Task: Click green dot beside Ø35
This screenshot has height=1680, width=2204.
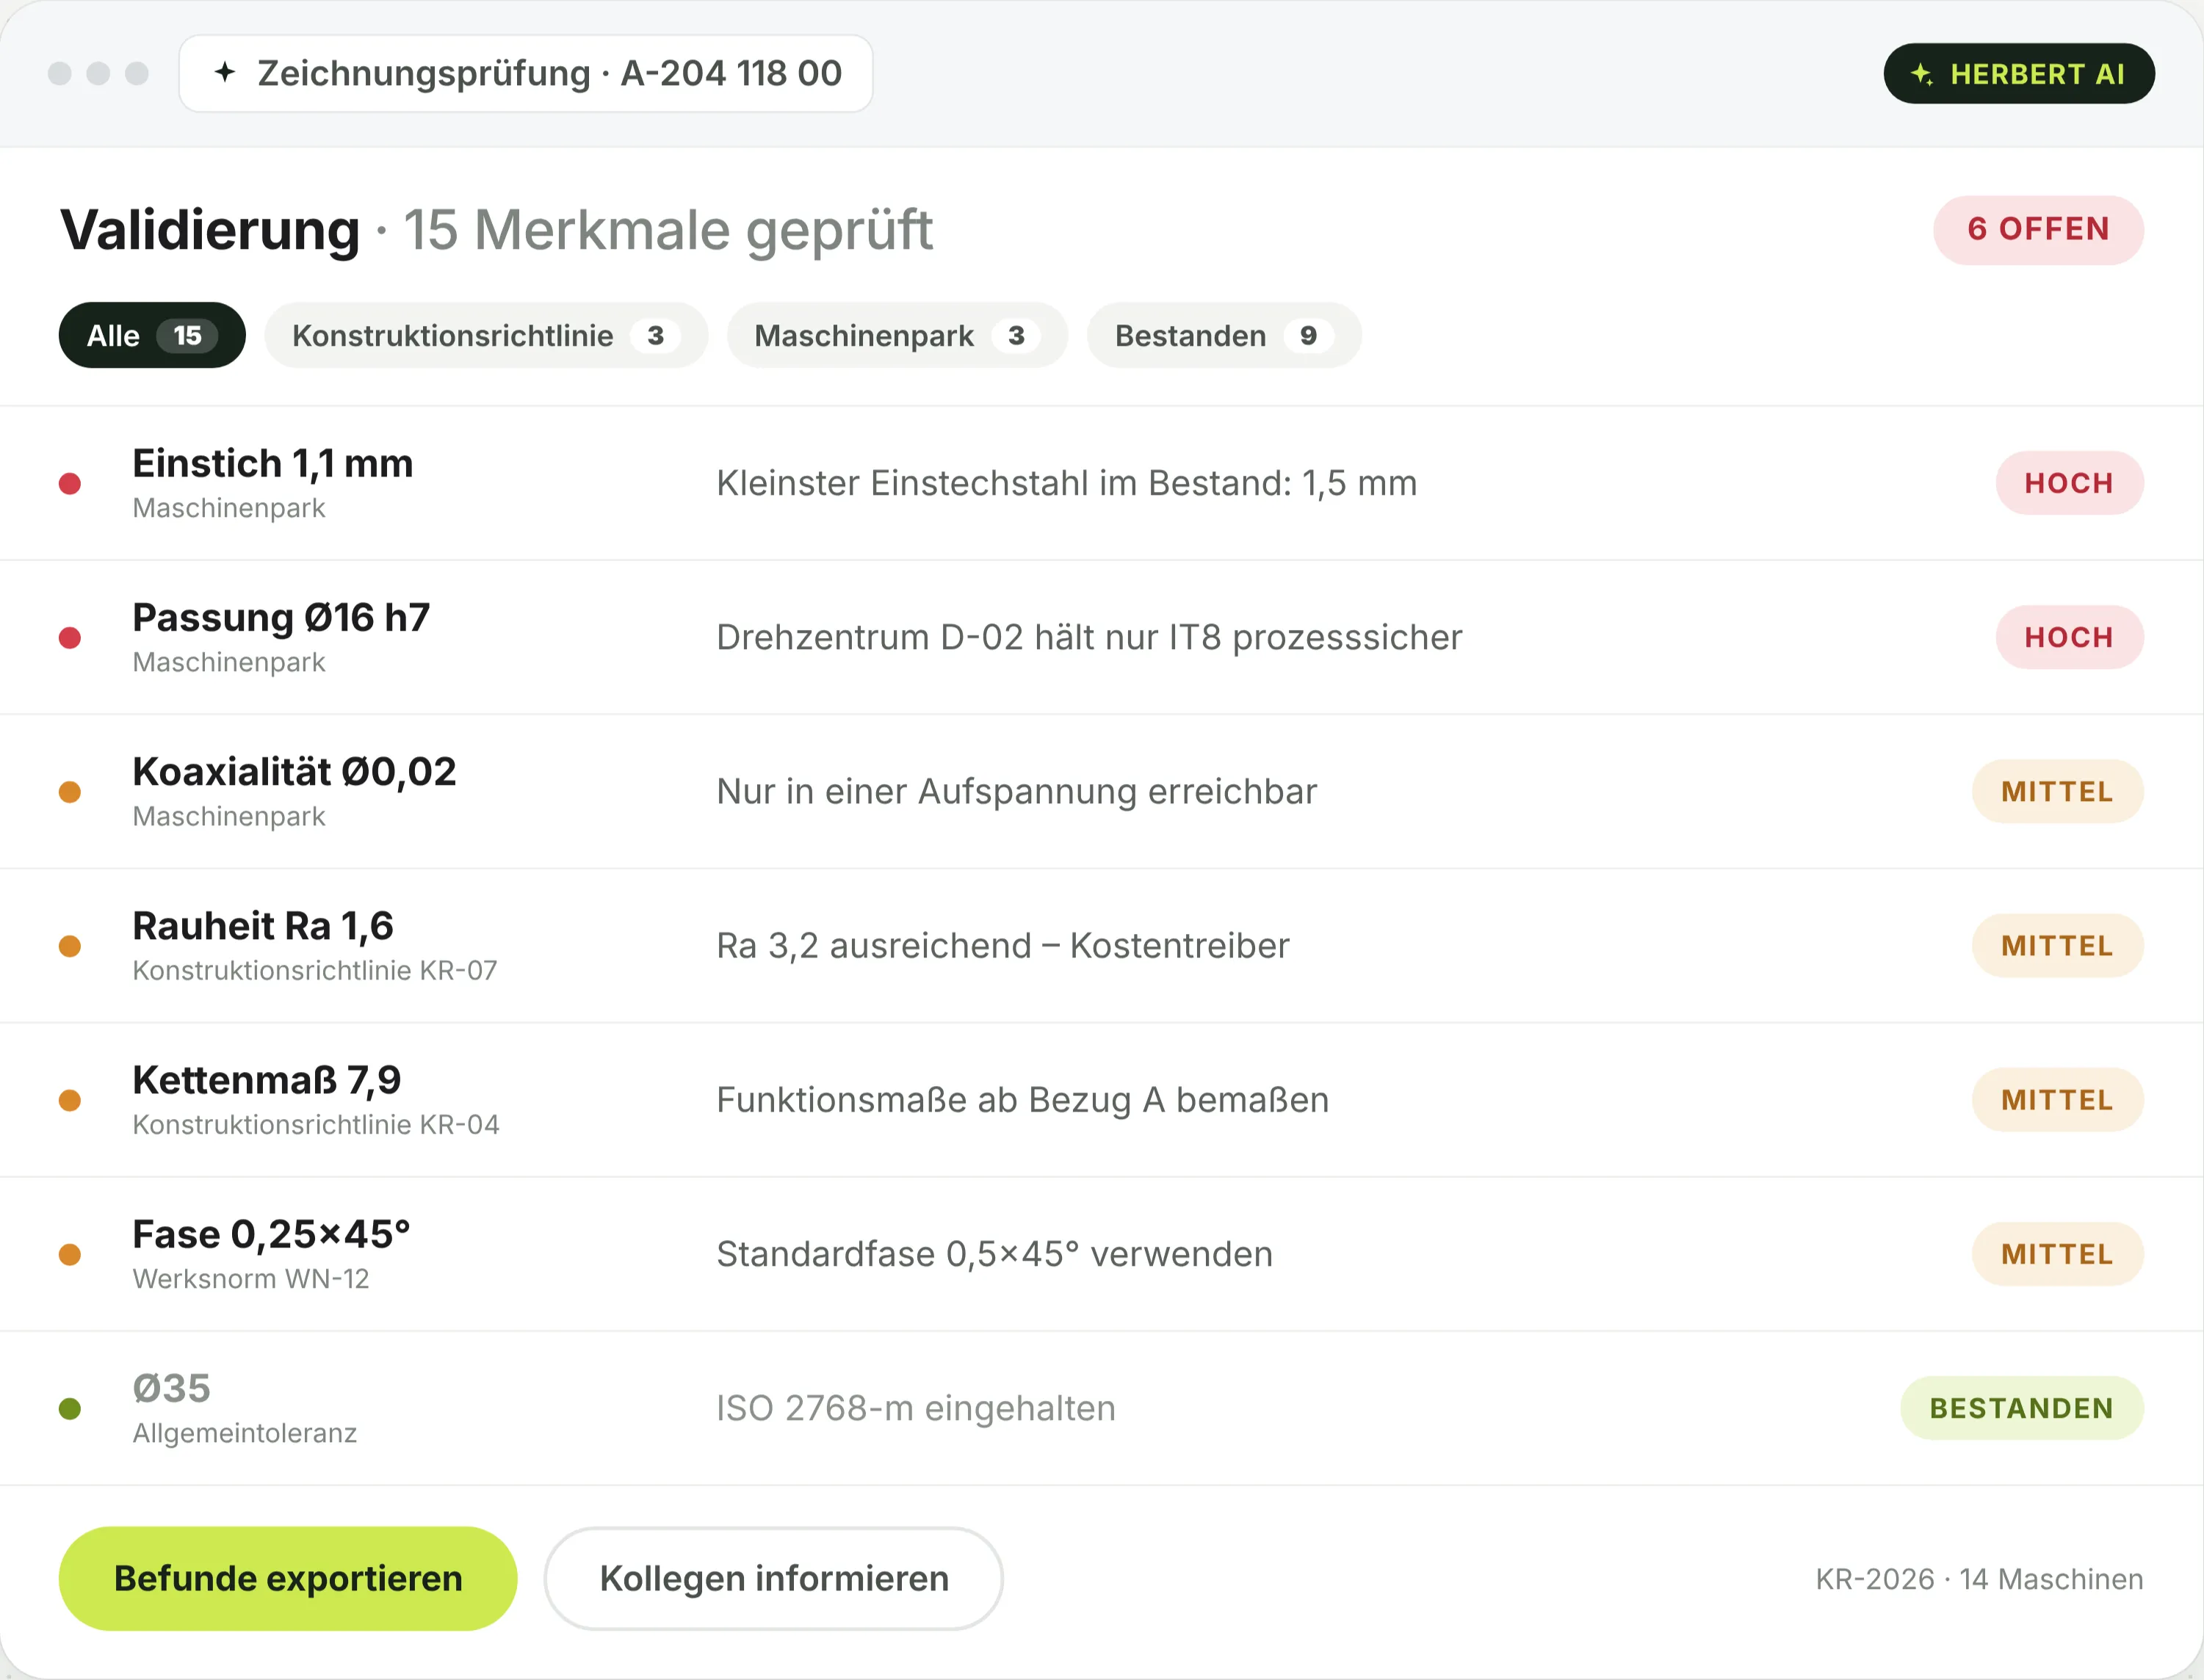Action: tap(70, 1408)
